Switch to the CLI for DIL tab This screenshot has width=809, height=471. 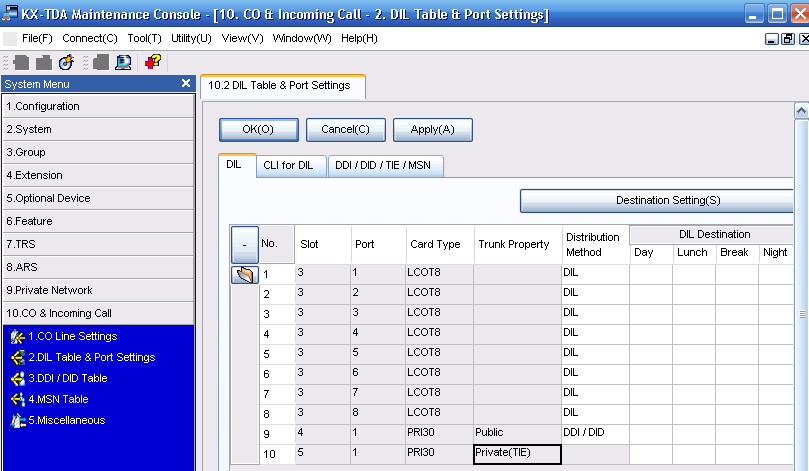tap(291, 166)
